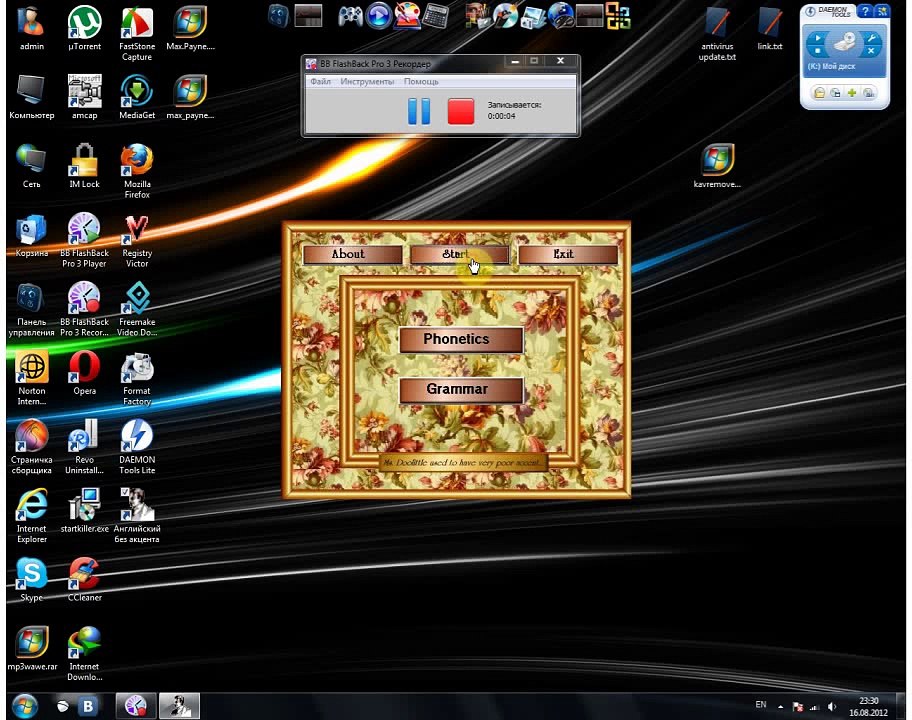
Task: Open the Сеть network icon
Action: pyautogui.click(x=31, y=165)
